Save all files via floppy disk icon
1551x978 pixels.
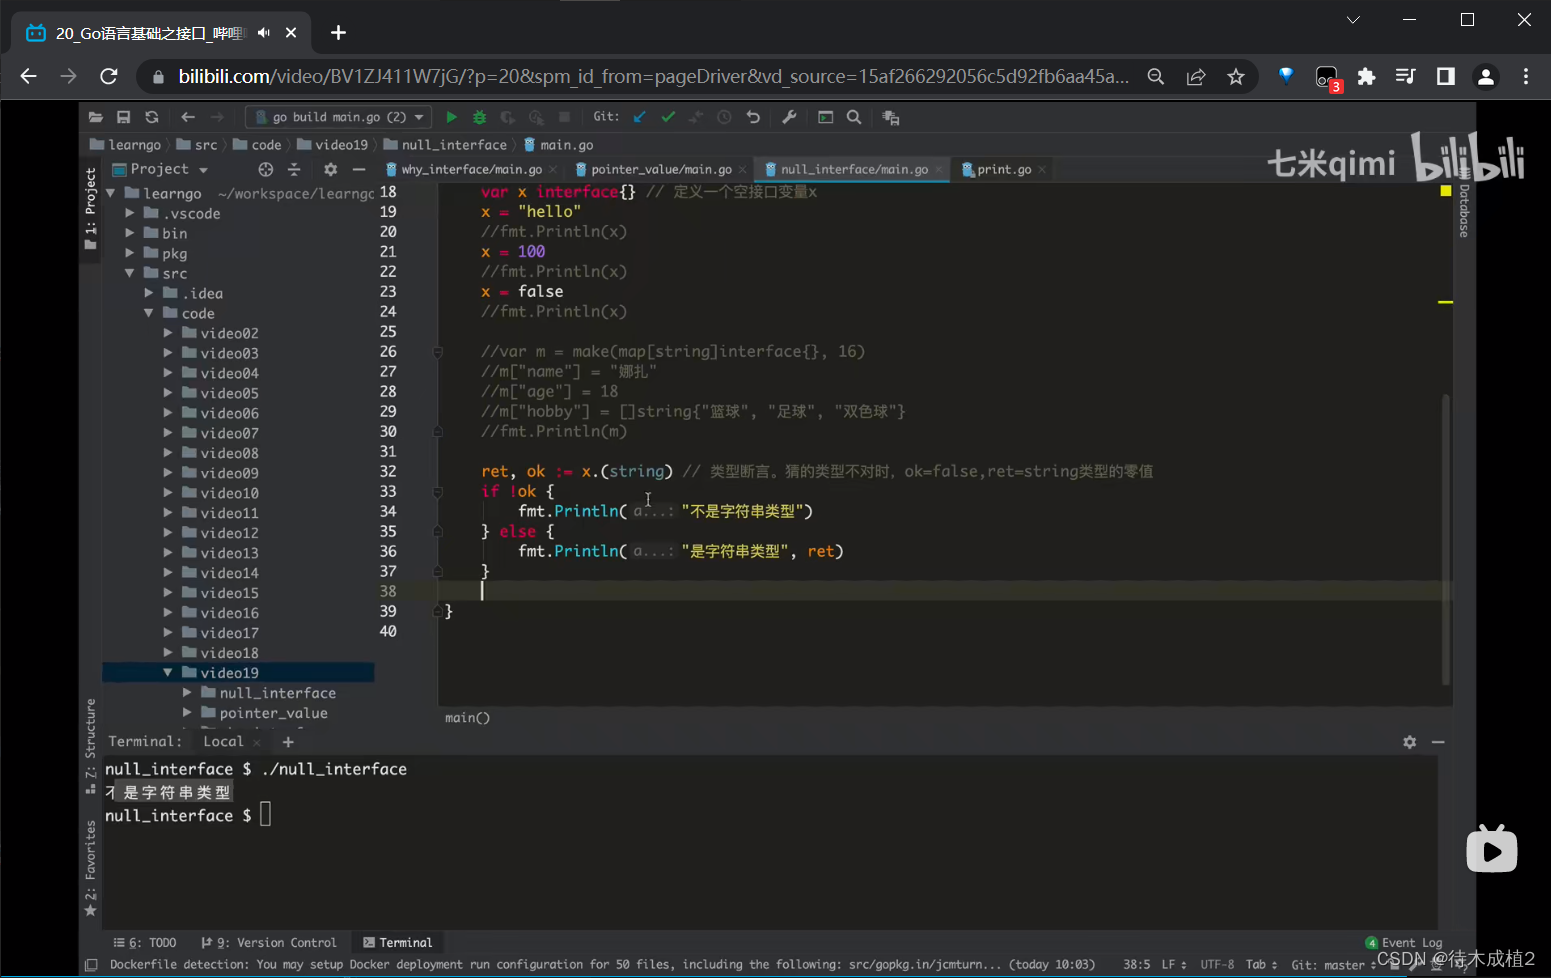pyautogui.click(x=123, y=117)
